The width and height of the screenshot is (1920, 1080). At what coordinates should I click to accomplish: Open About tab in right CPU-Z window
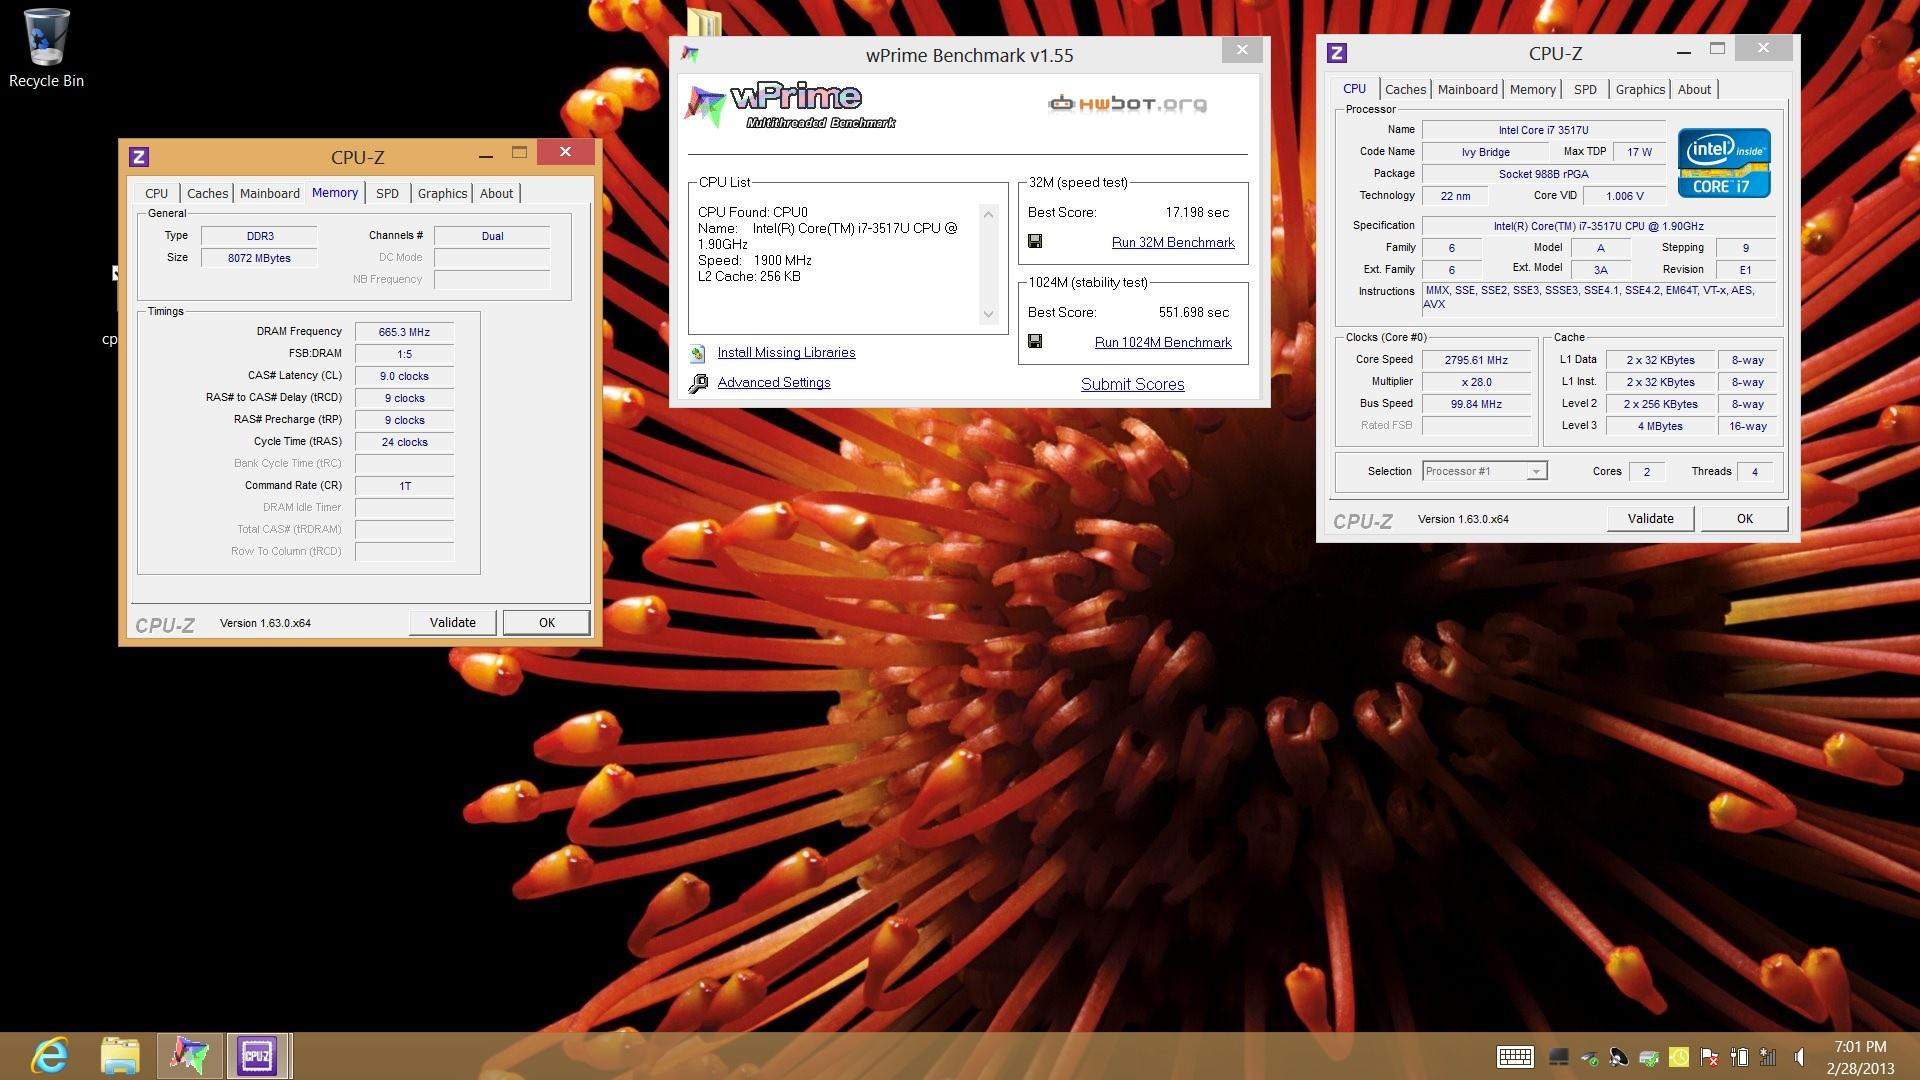point(1694,89)
